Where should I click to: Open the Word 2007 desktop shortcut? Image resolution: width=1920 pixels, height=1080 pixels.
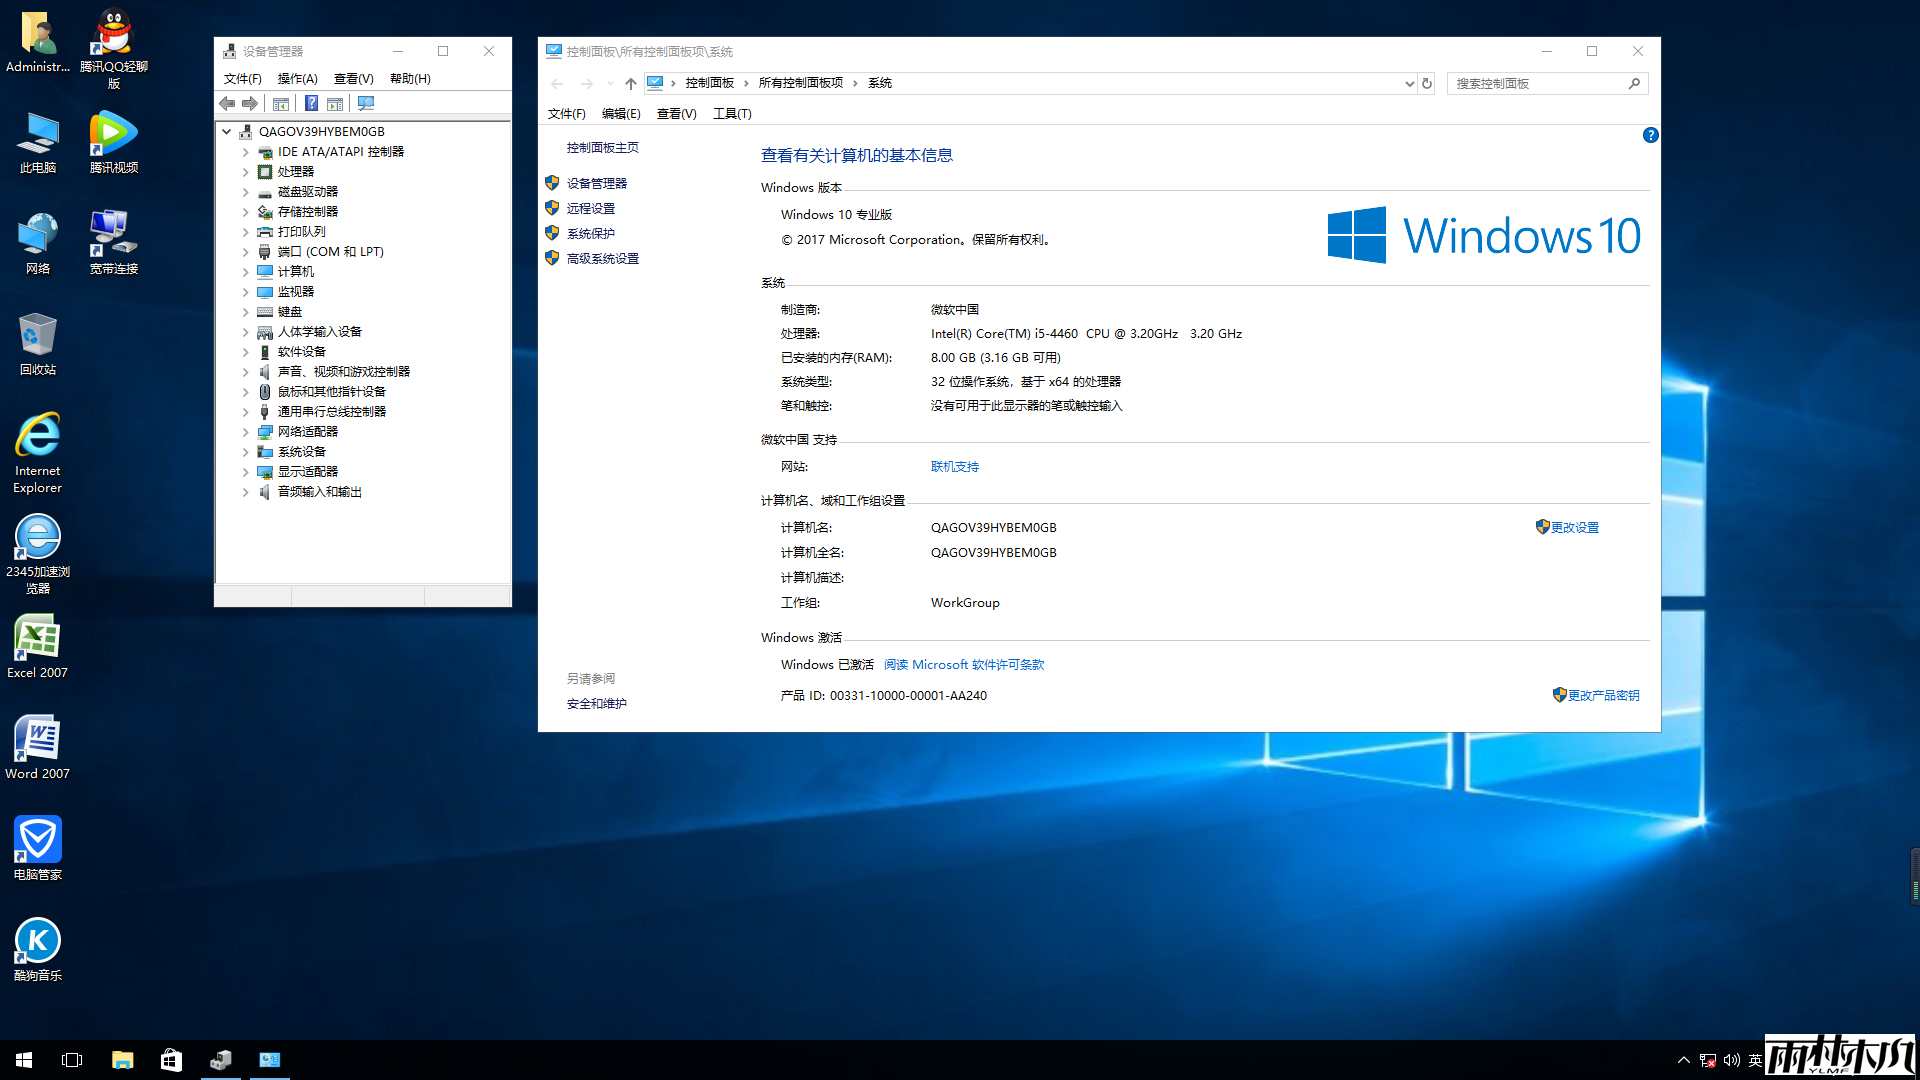(x=38, y=748)
